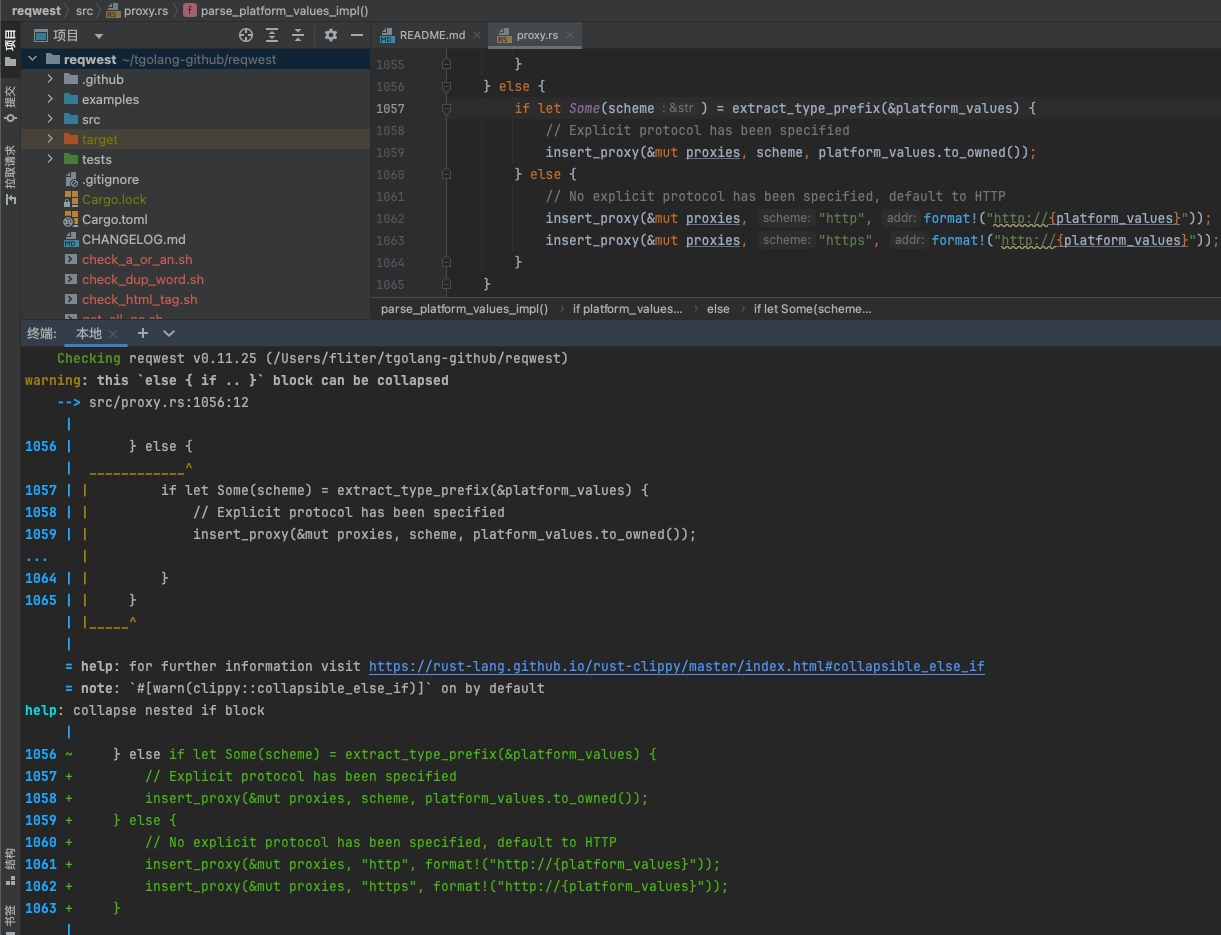1221x935 pixels.
Task: Open the clippy collapsible_else_if help link
Action: [x=676, y=666]
